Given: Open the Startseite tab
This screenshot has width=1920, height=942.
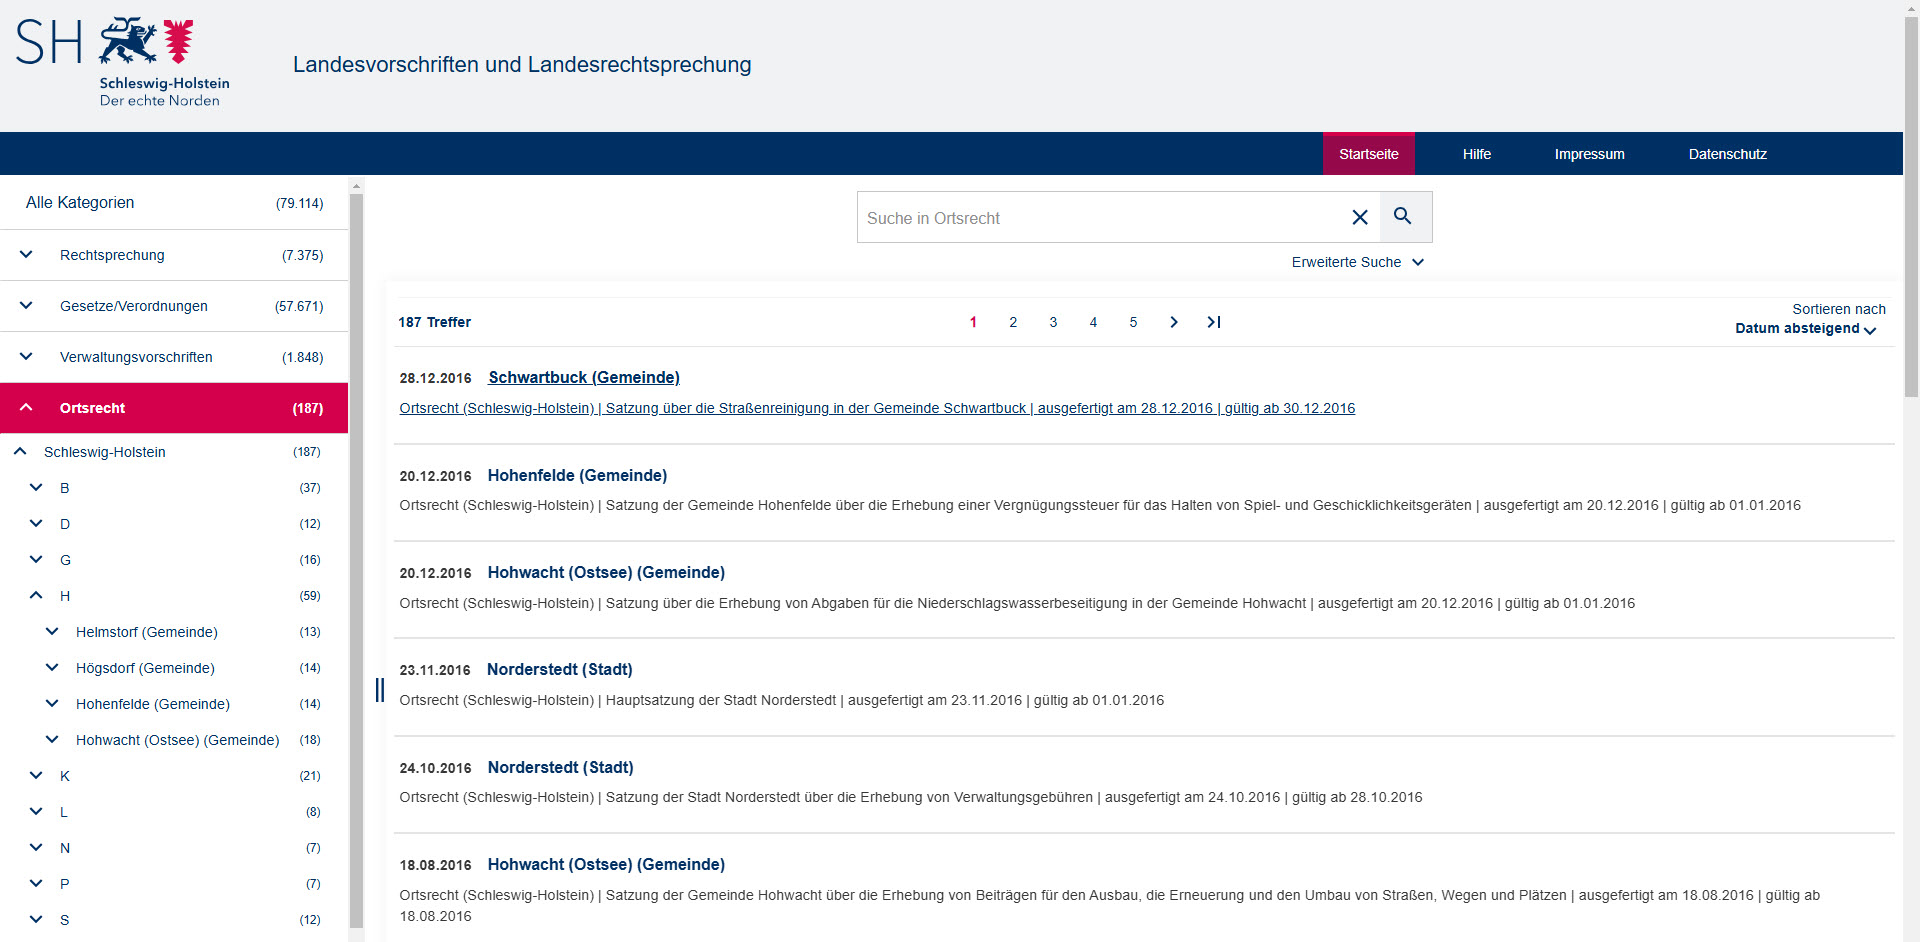Looking at the screenshot, I should coord(1369,154).
